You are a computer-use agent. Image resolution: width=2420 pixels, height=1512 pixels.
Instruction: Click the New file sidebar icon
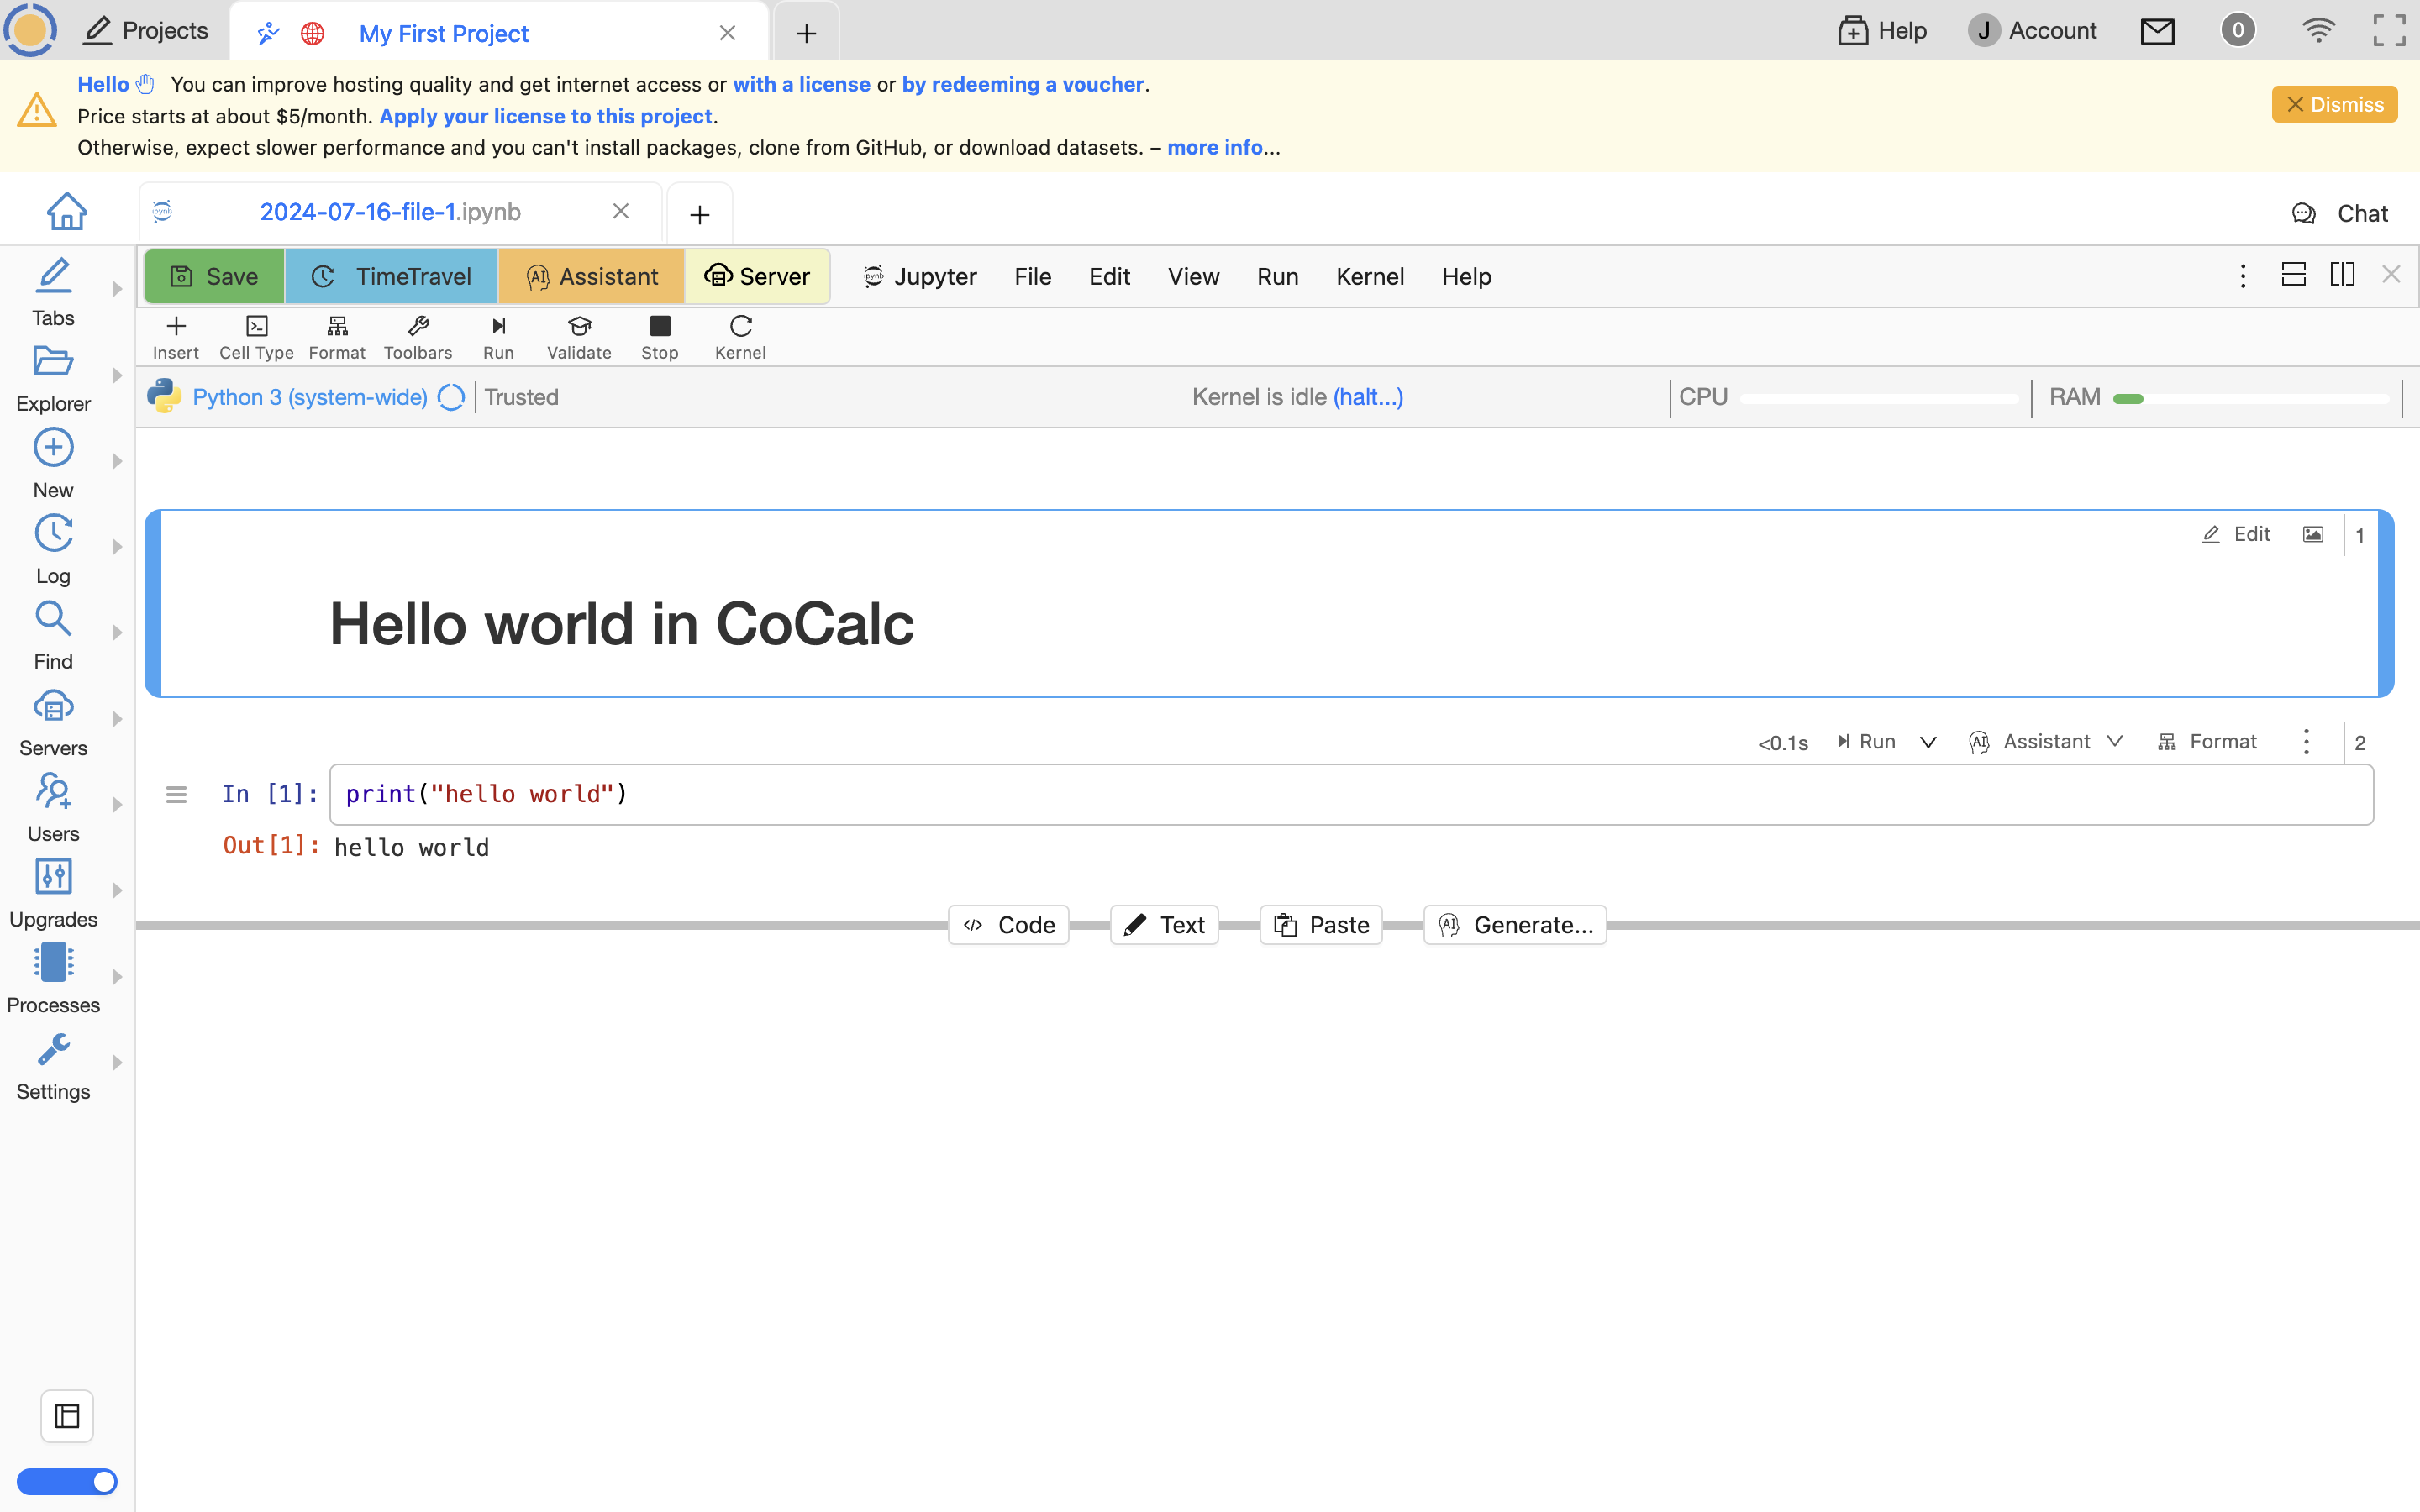(53, 464)
